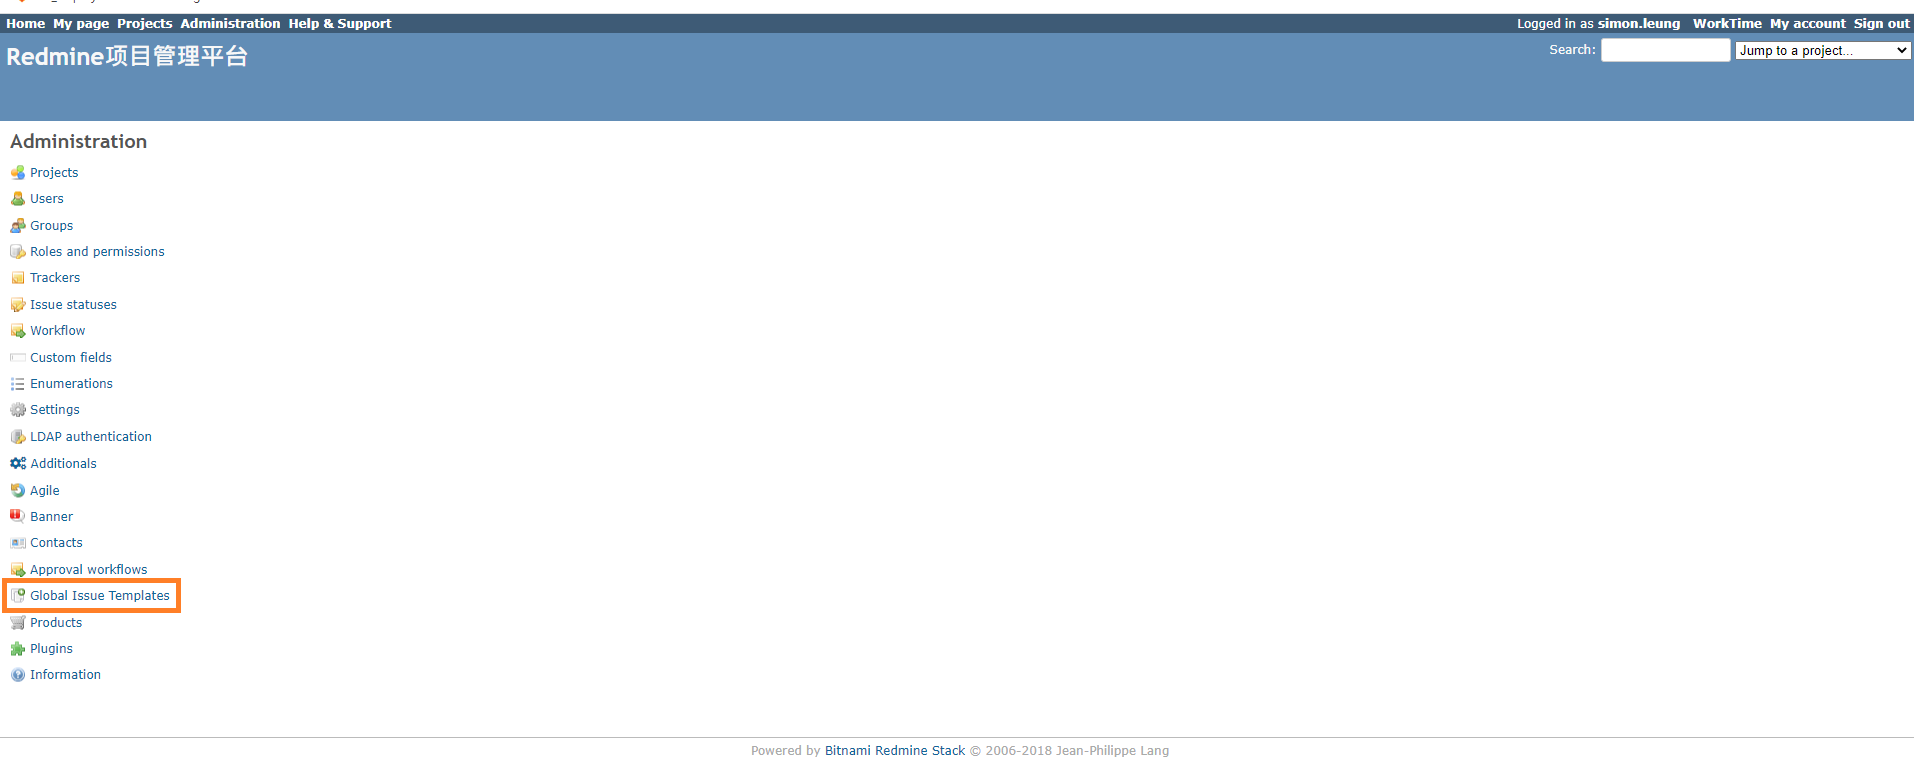Open the Information link
This screenshot has width=1914, height=768.
[65, 675]
